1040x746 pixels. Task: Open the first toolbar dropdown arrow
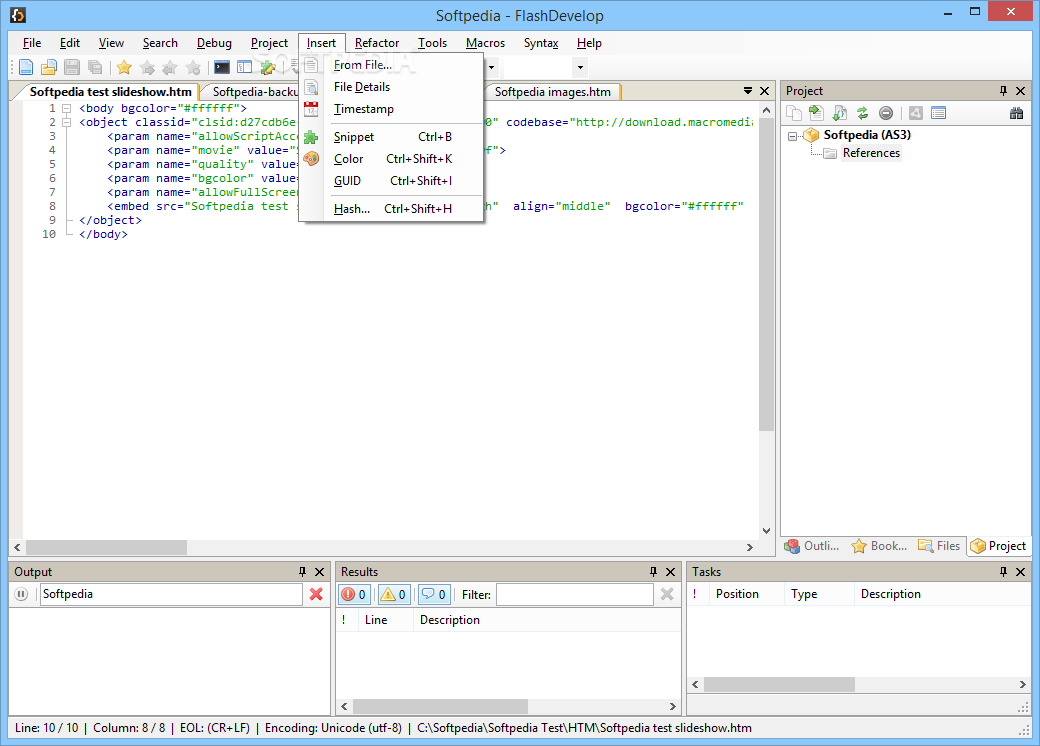(x=491, y=67)
